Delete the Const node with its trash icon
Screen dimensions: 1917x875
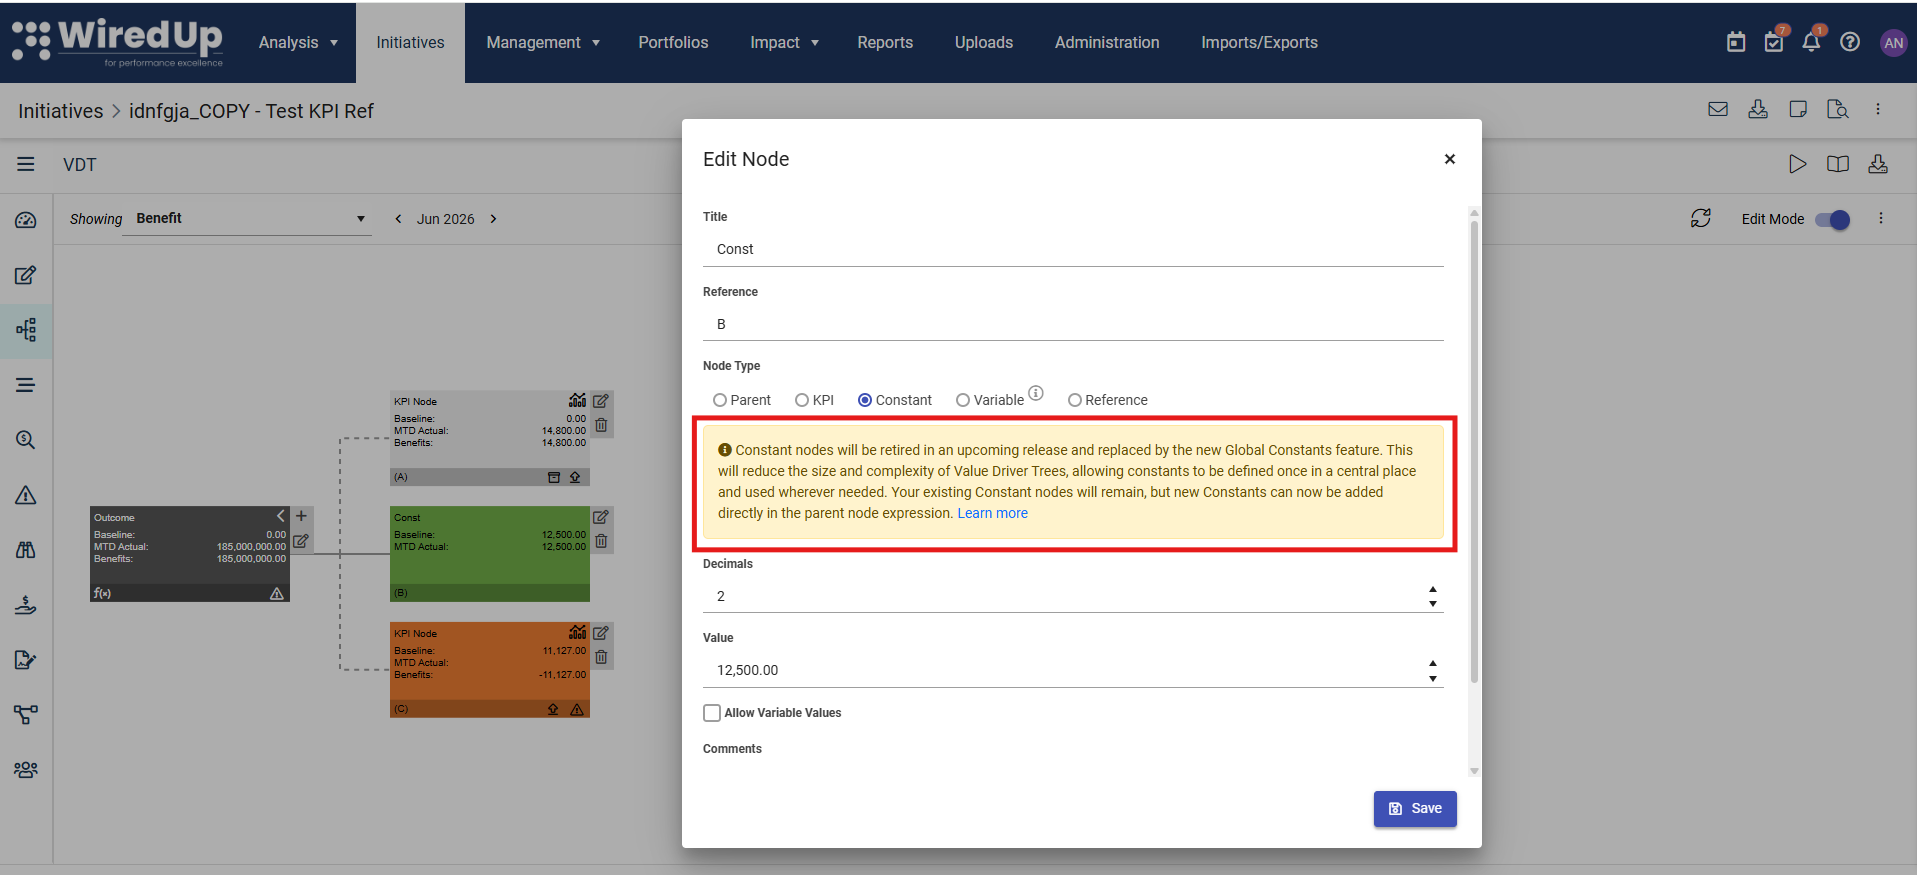coord(601,541)
